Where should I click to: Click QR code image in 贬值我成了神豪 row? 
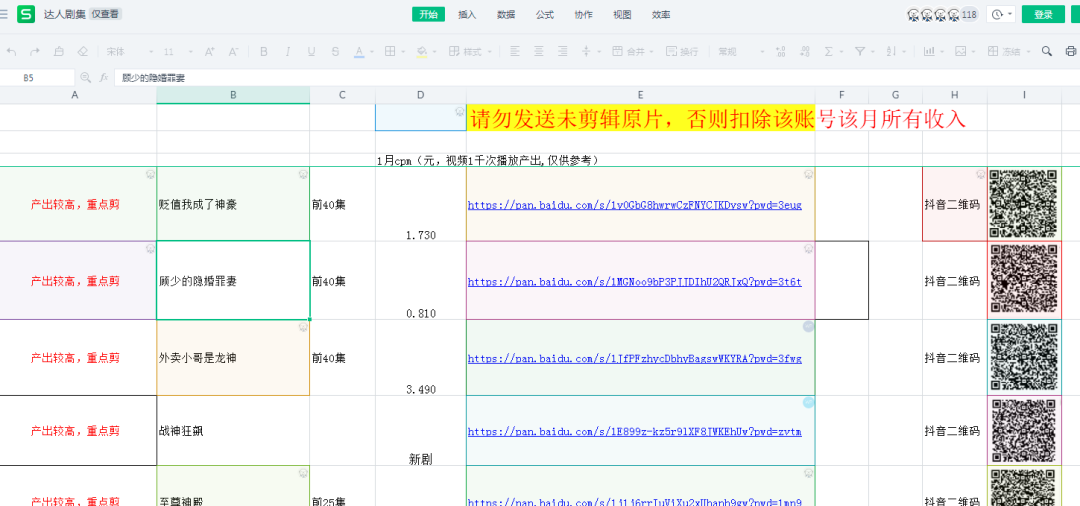(x=1024, y=204)
